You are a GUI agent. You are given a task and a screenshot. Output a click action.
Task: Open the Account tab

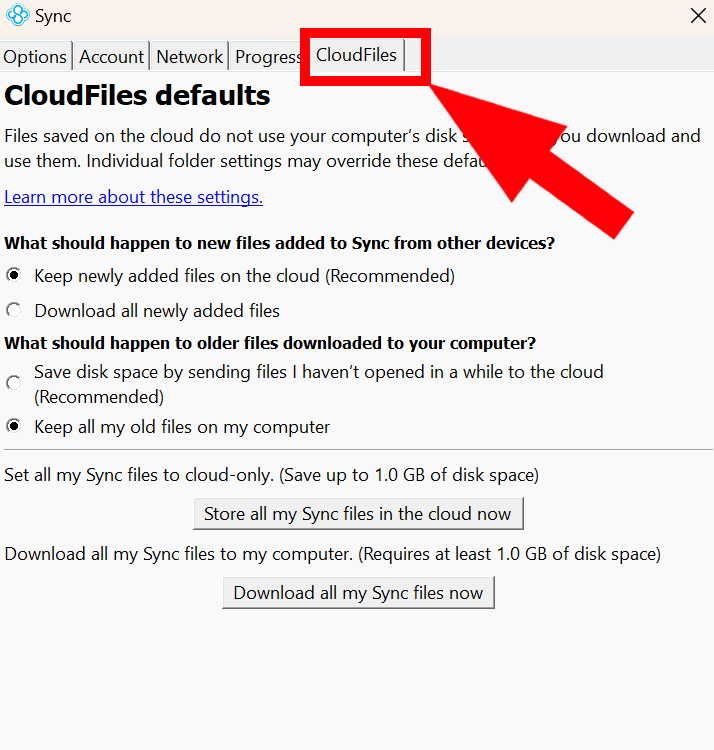[x=112, y=57]
